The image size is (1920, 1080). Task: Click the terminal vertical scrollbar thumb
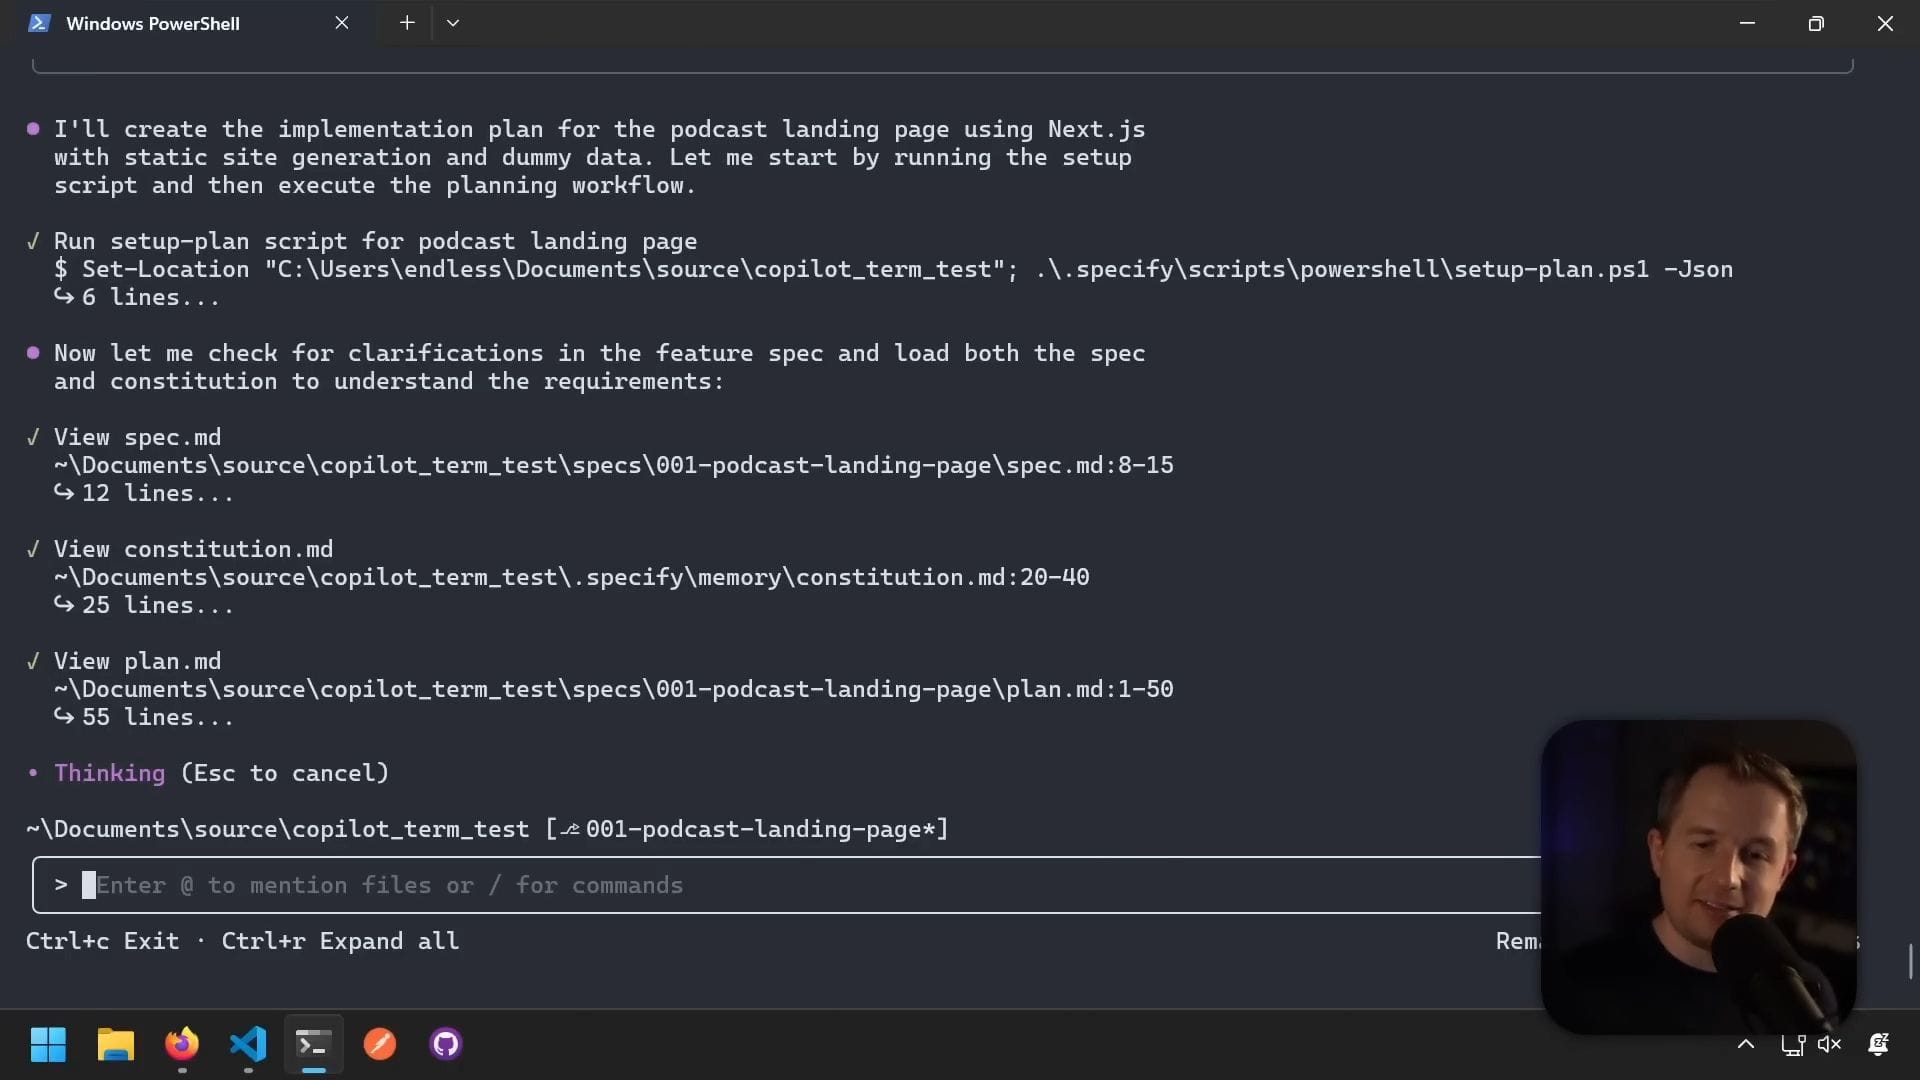click(x=1910, y=961)
